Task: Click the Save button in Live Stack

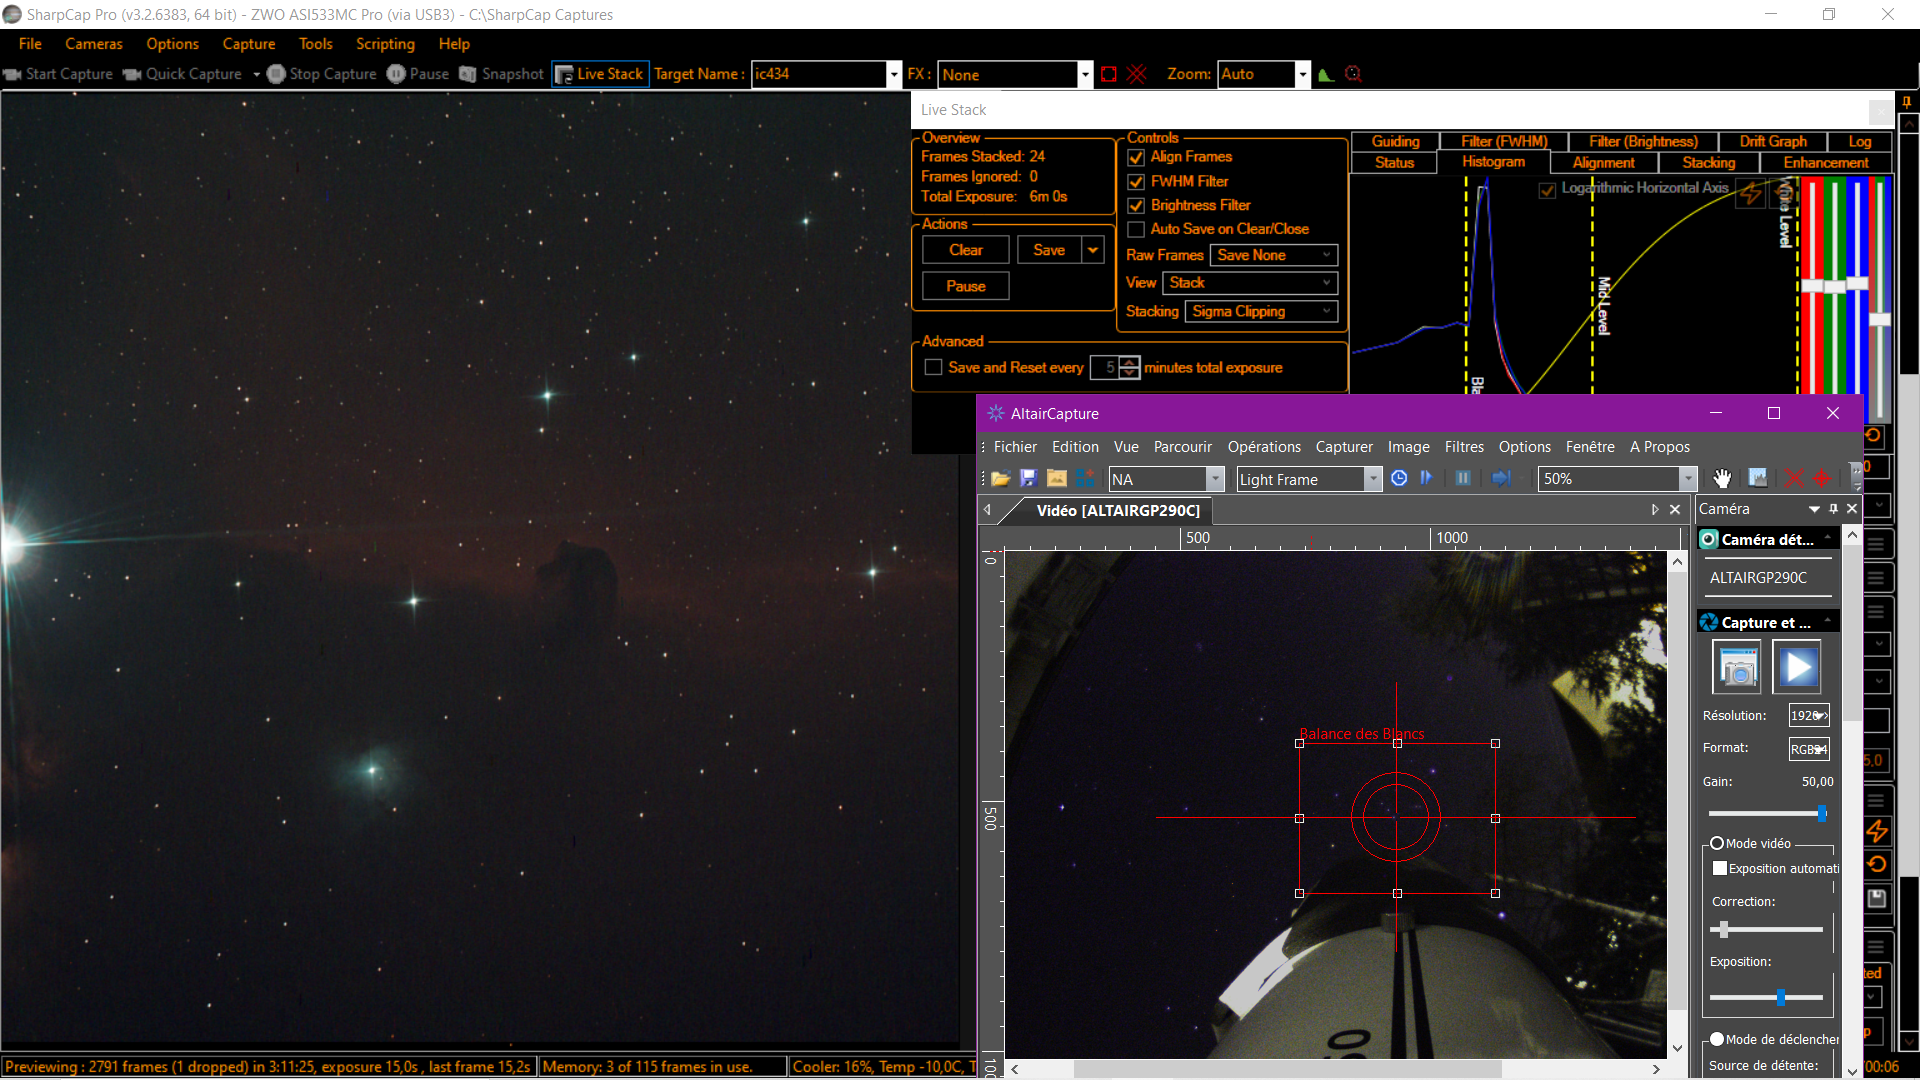Action: (1049, 251)
